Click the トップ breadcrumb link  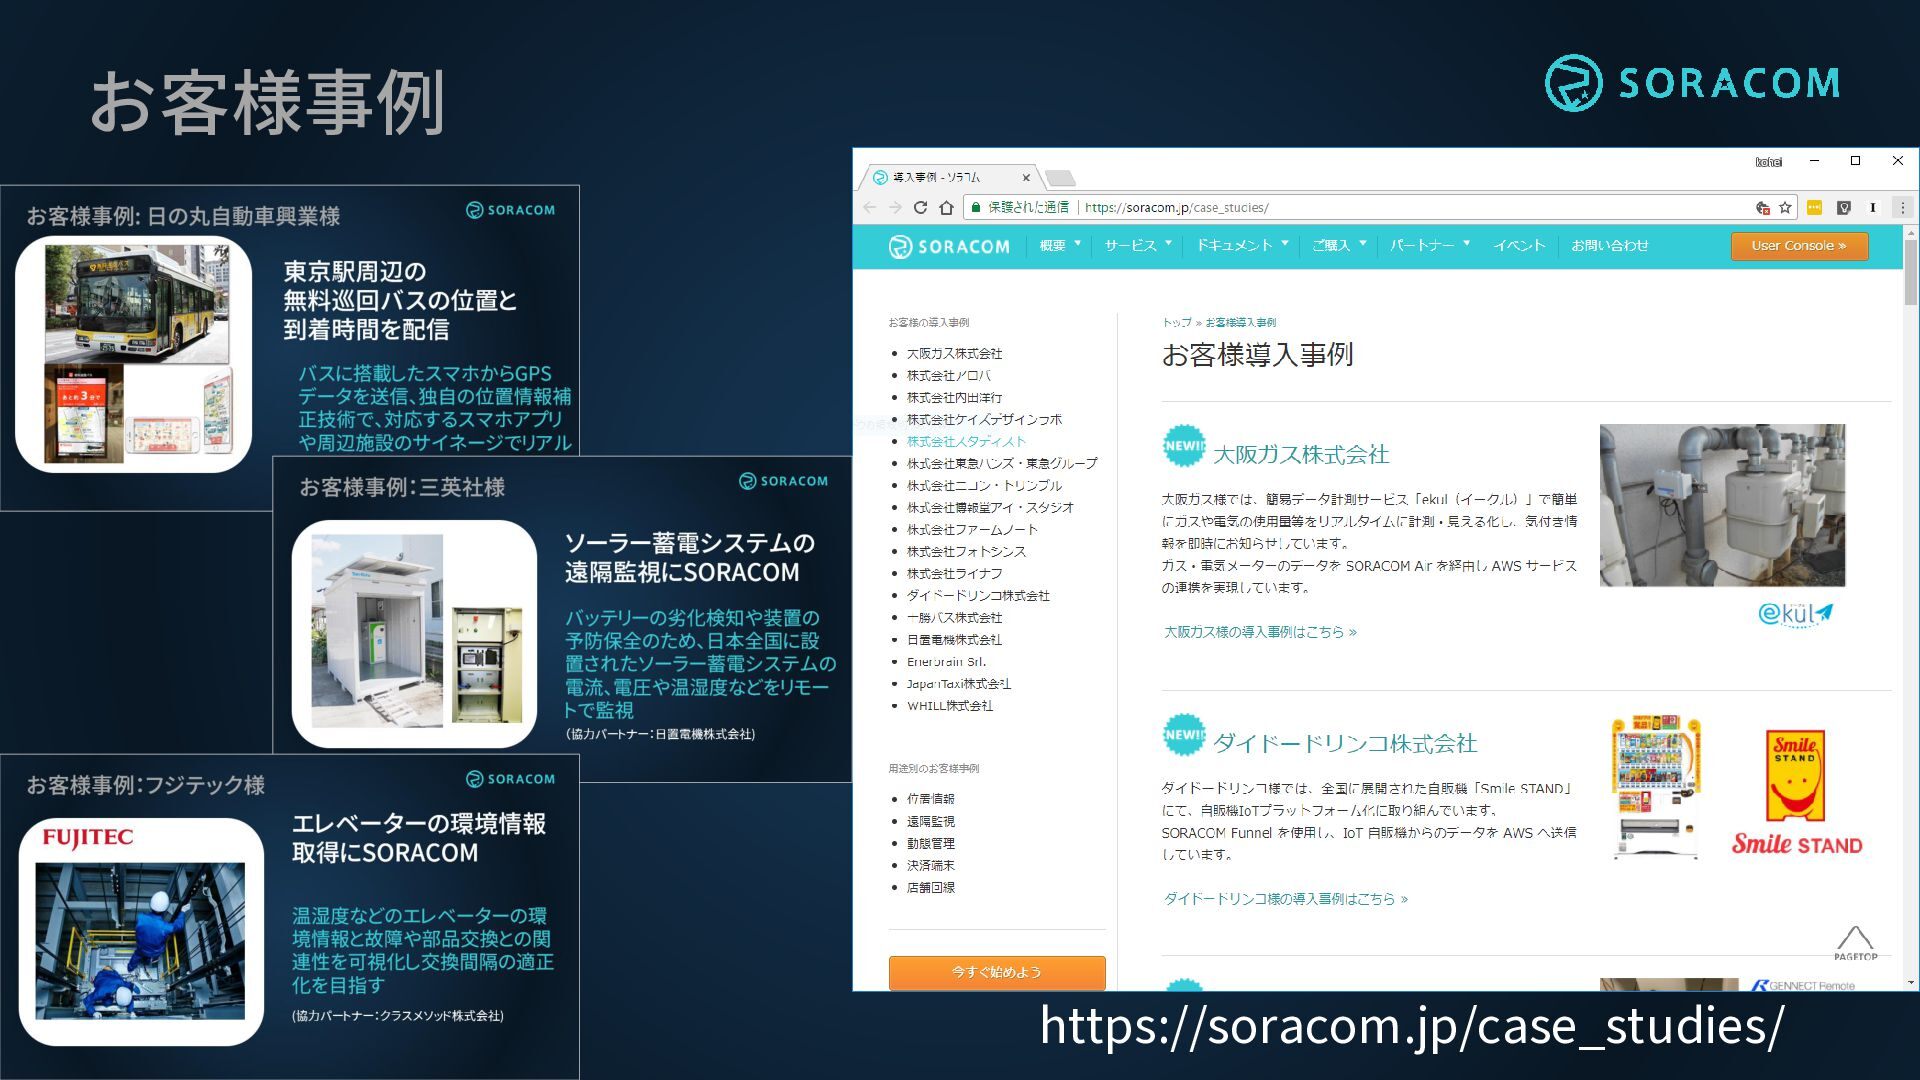(1176, 323)
